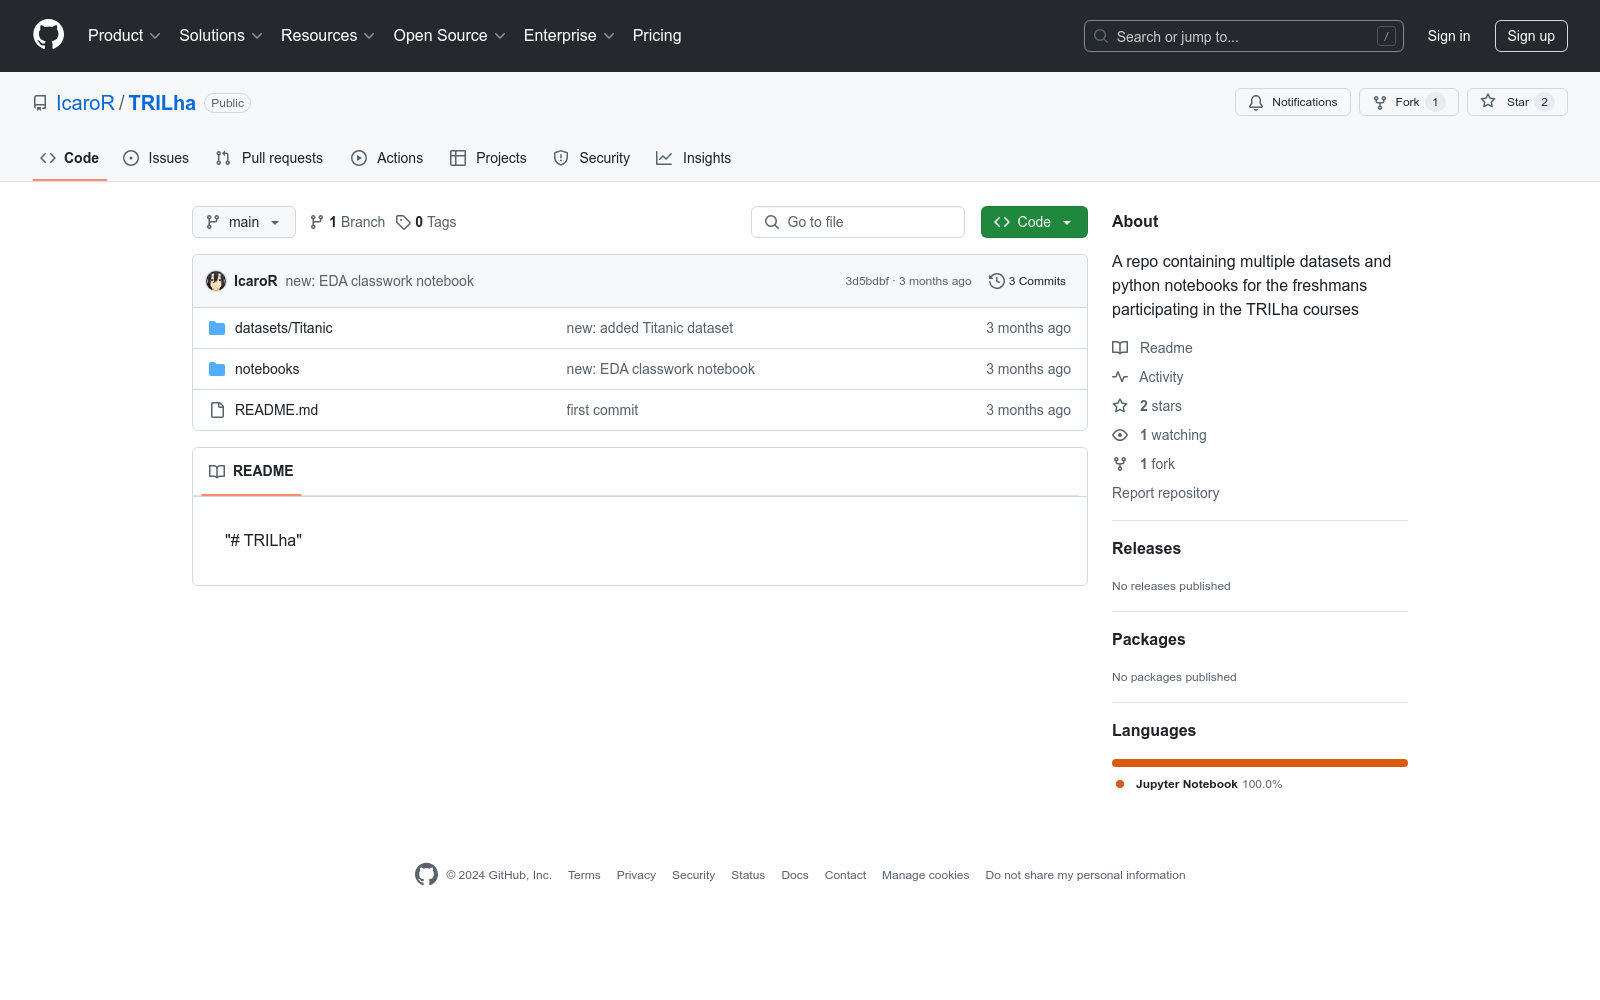
Task: Open the footer Terms link
Action: 584,875
